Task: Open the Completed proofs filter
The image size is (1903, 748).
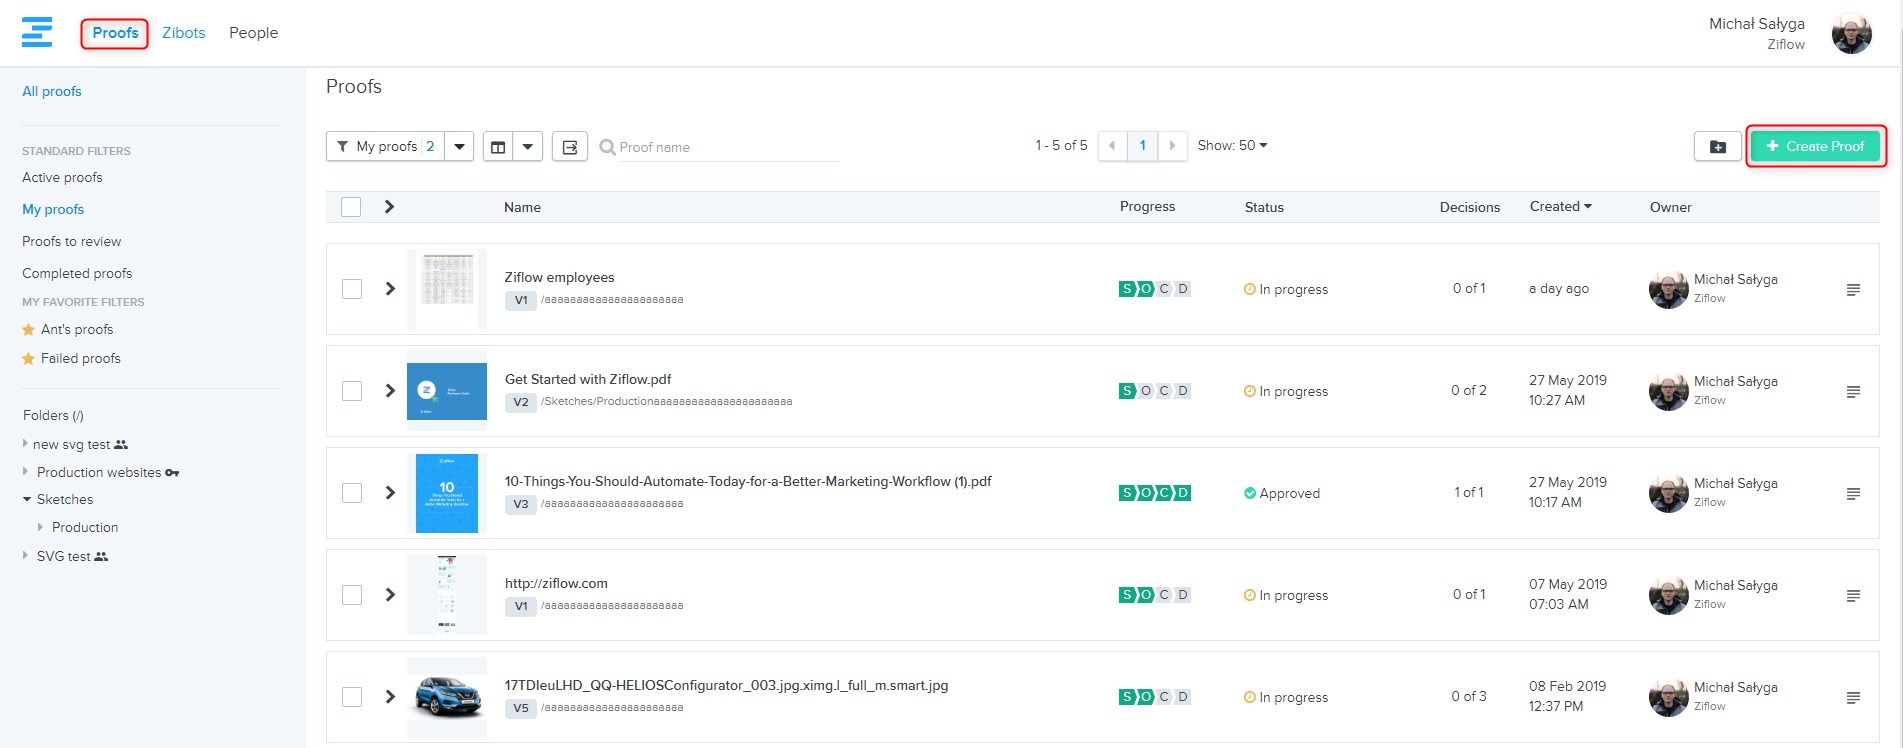Action: 77,273
